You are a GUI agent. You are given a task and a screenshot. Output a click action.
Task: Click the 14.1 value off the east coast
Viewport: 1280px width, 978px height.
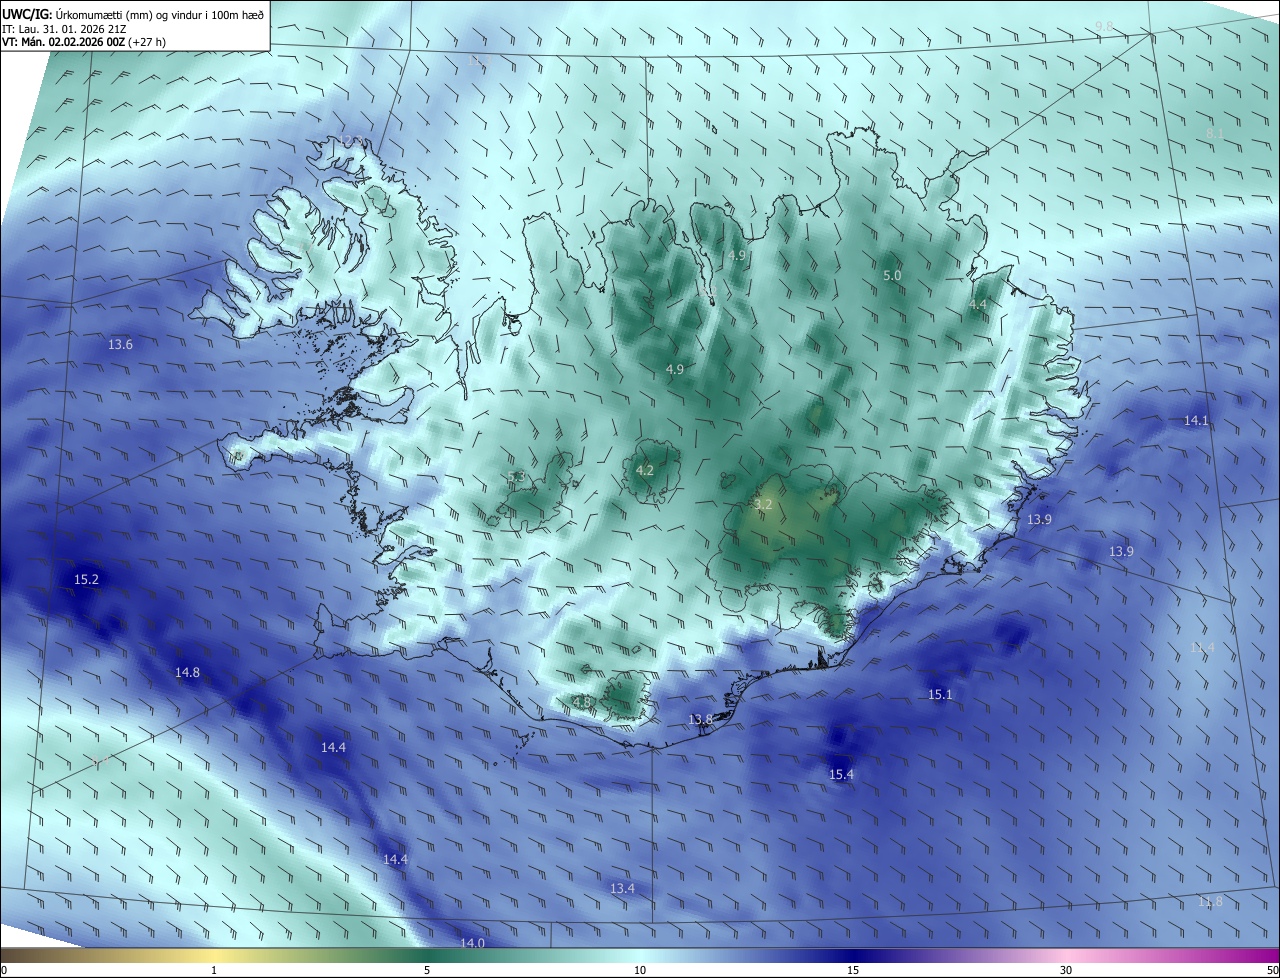1196,421
